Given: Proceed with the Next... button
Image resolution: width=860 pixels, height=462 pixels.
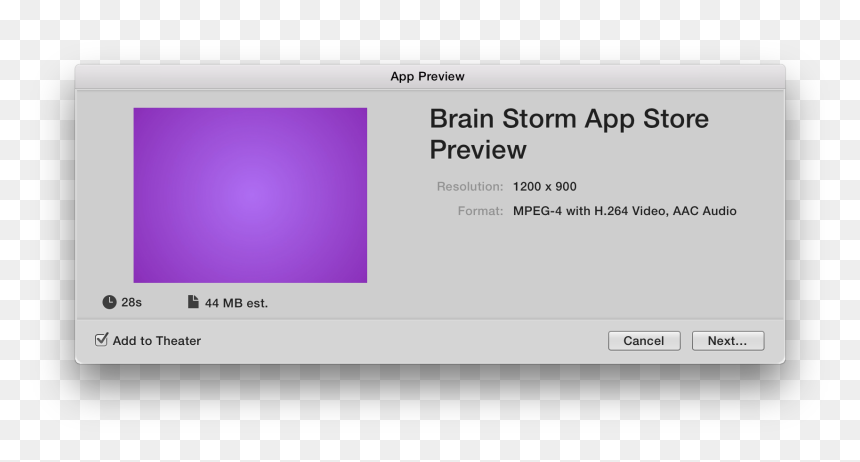Looking at the screenshot, I should [x=728, y=341].
